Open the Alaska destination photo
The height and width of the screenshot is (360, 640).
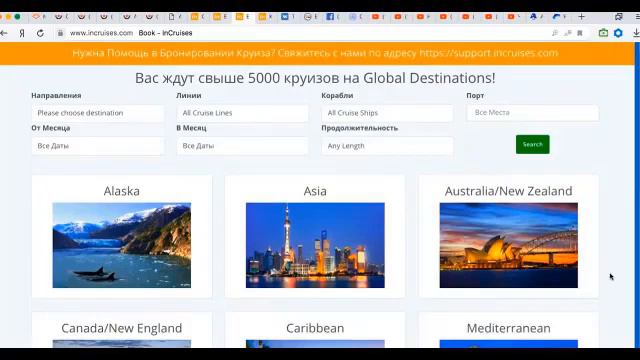click(122, 245)
